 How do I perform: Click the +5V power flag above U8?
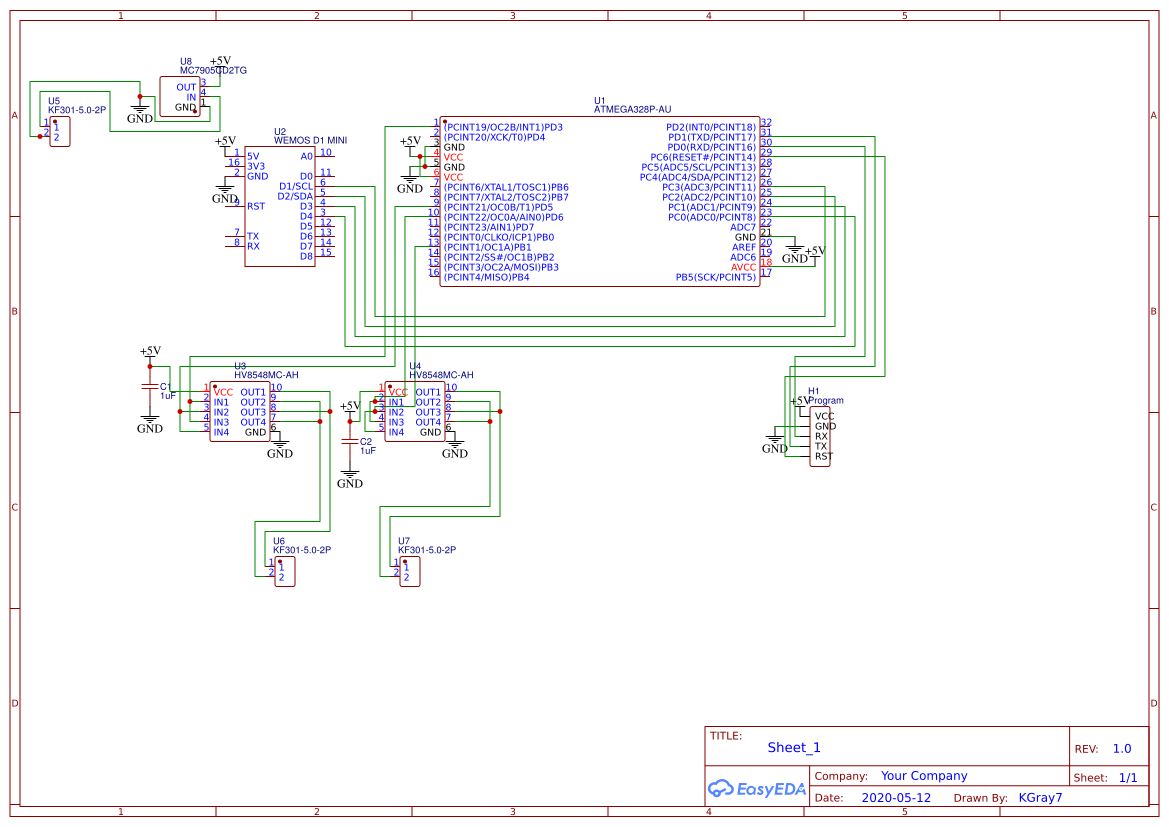[x=220, y=62]
